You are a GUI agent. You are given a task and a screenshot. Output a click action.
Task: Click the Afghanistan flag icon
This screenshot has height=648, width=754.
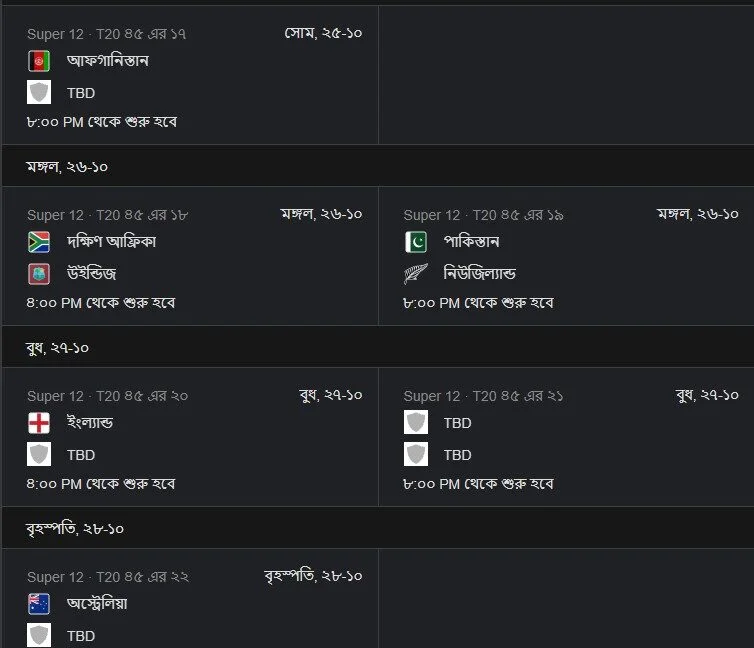click(x=39, y=61)
